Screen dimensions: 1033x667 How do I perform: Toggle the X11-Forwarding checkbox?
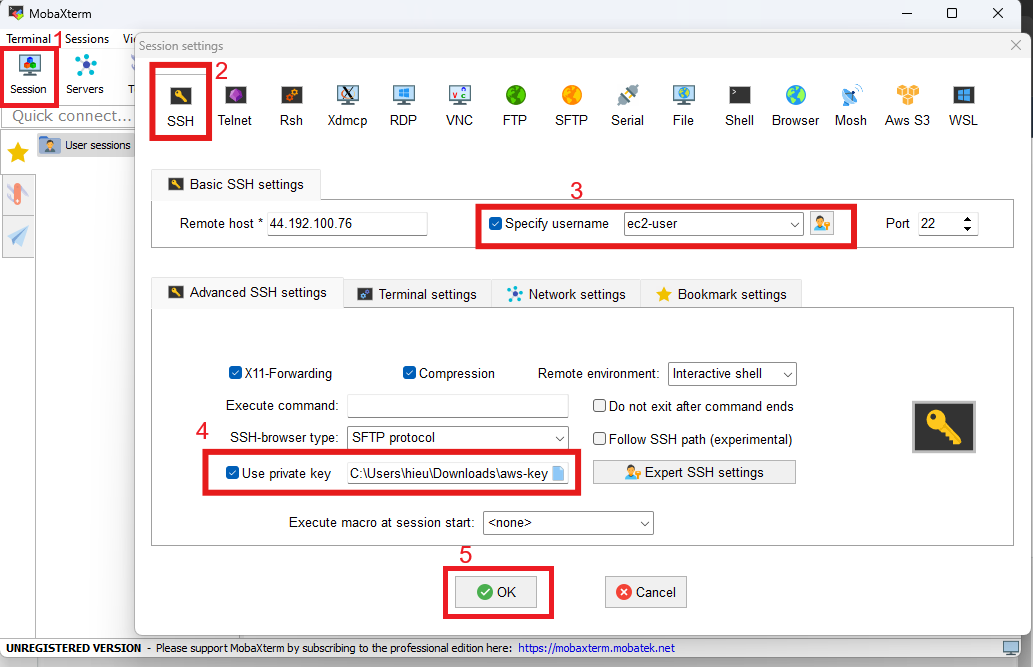click(235, 373)
